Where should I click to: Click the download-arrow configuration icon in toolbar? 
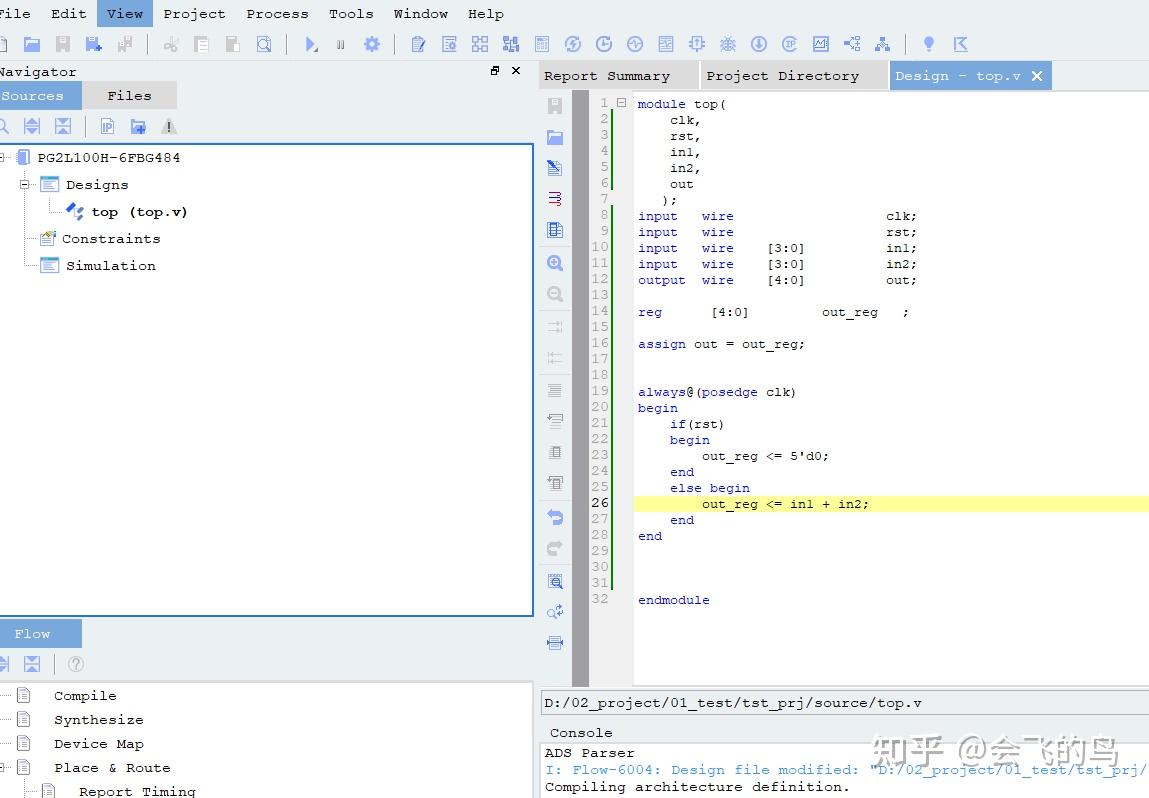pos(759,44)
